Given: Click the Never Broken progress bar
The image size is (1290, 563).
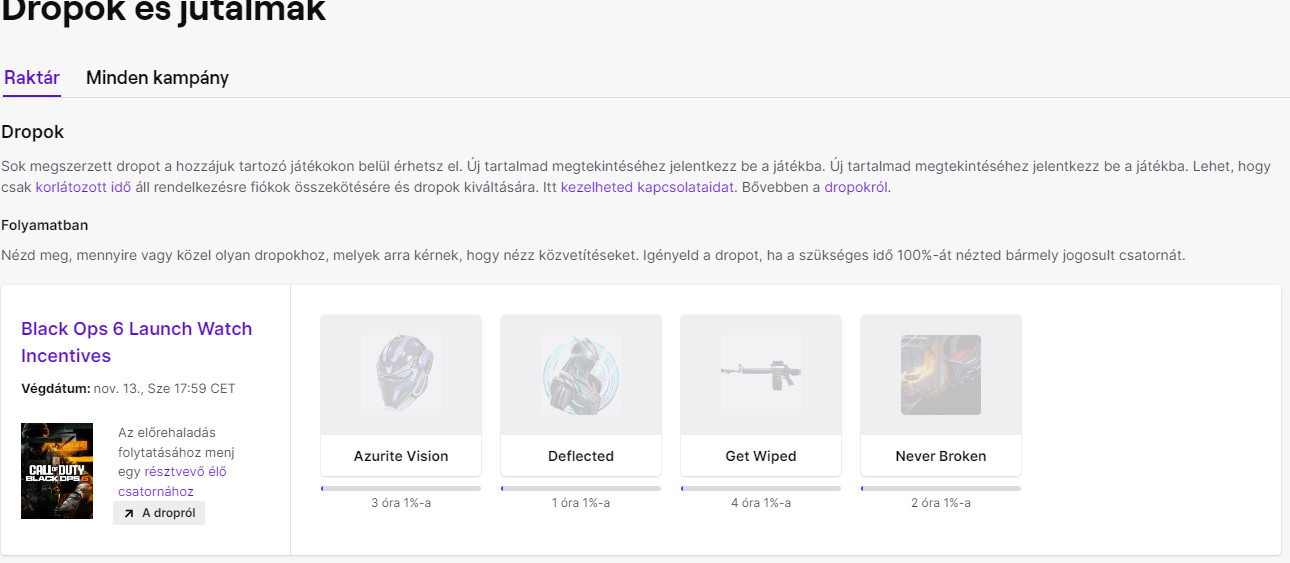Looking at the screenshot, I should (941, 488).
